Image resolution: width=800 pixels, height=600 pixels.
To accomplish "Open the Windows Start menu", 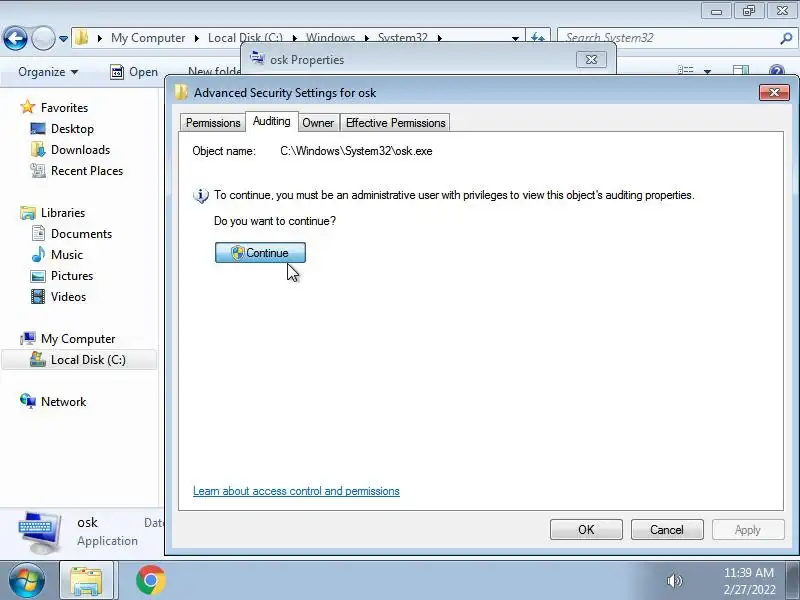I will point(26,580).
